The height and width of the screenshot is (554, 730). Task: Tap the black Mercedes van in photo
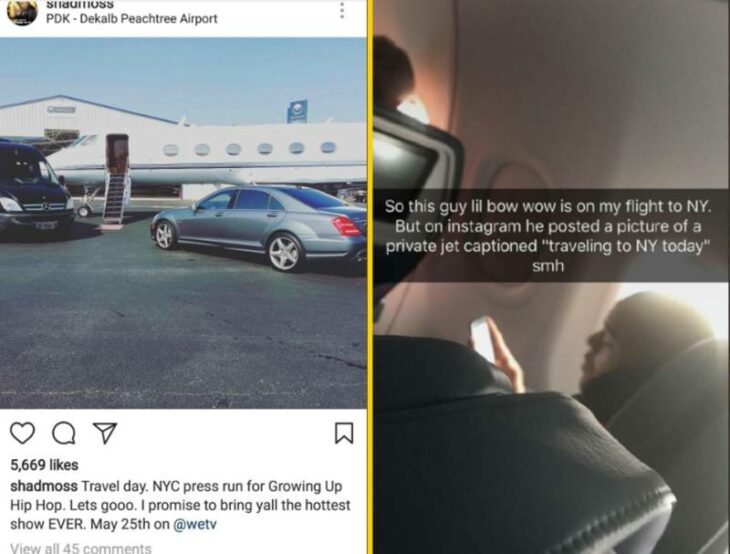36,189
